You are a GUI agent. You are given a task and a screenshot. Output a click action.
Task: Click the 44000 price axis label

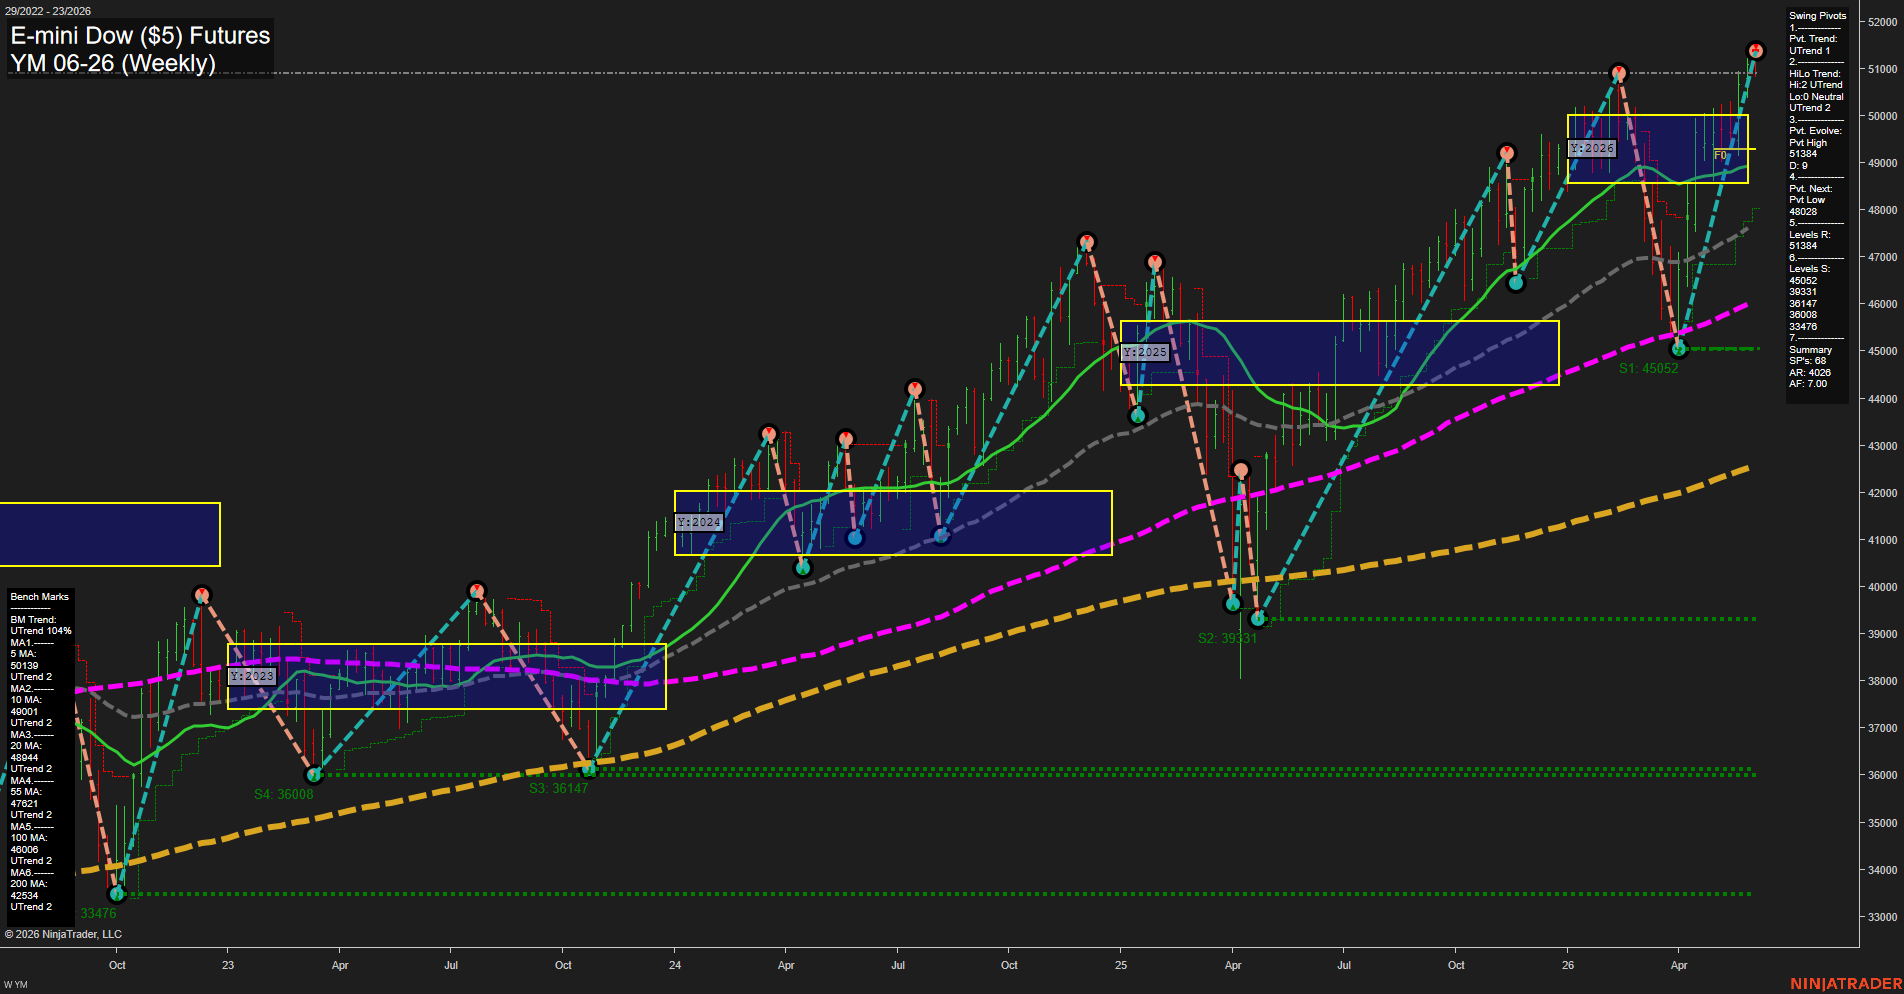click(1882, 399)
